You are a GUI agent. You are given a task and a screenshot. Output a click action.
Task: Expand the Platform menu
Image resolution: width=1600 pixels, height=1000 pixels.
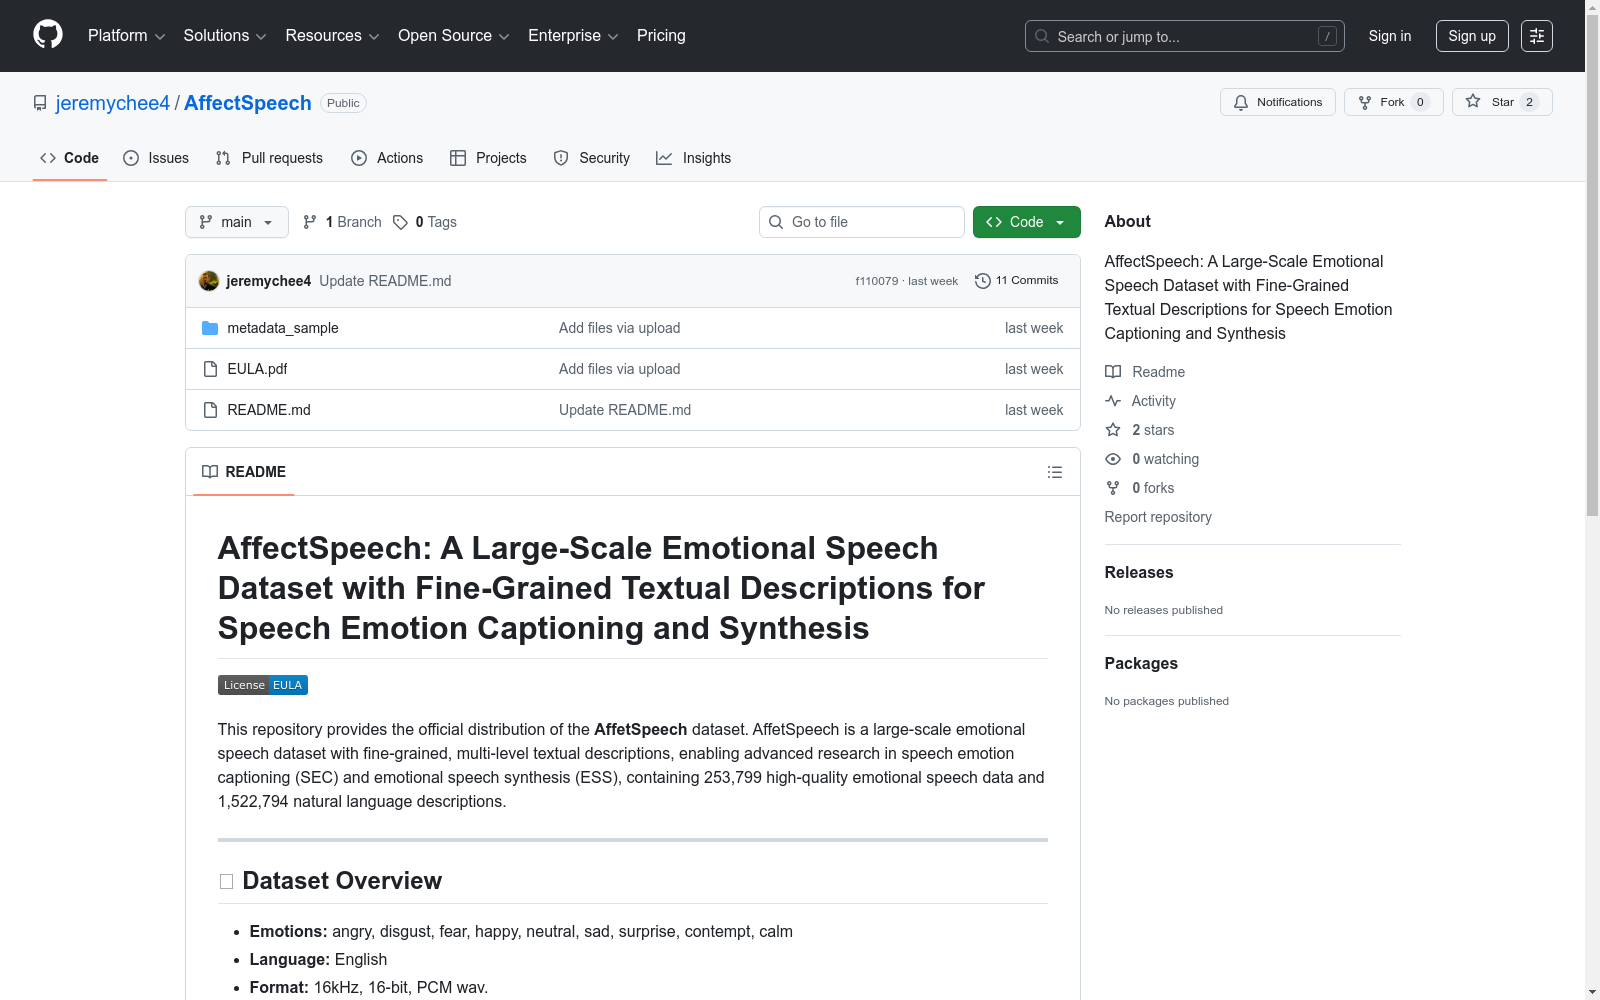tap(126, 36)
